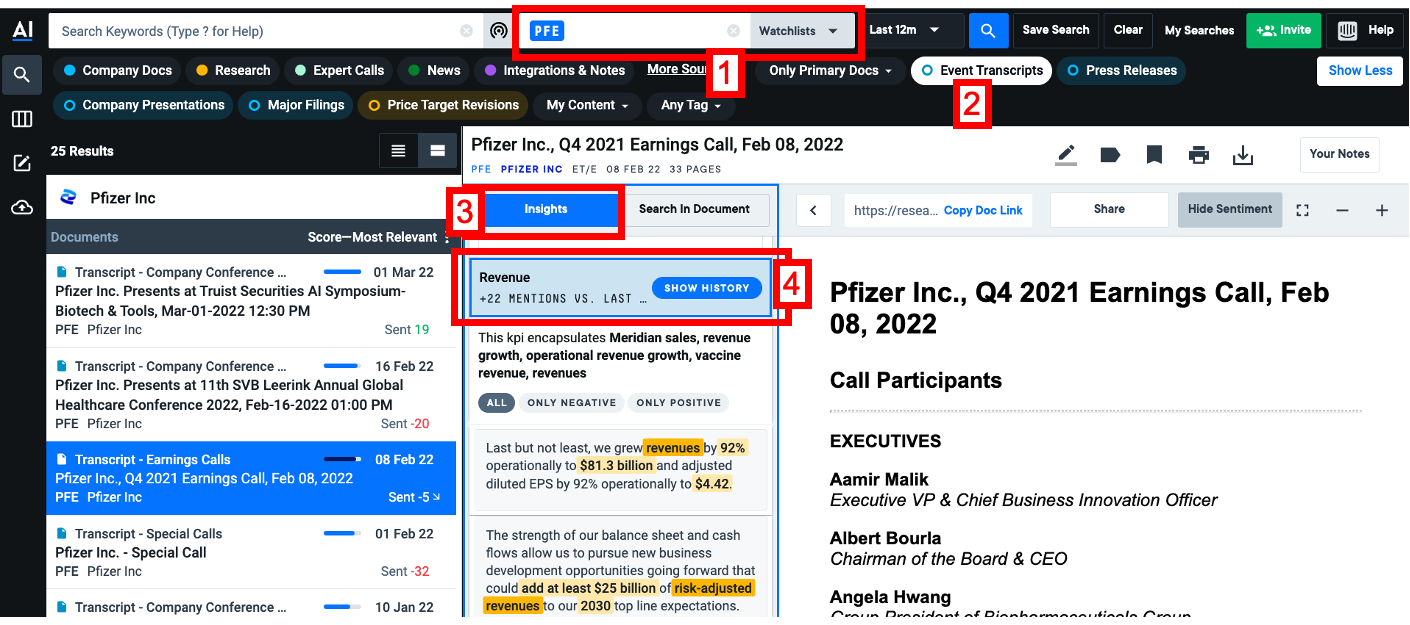This screenshot has width=1410, height=625.
Task: Click the document icon on the Truist transcript row
Action: (x=61, y=272)
